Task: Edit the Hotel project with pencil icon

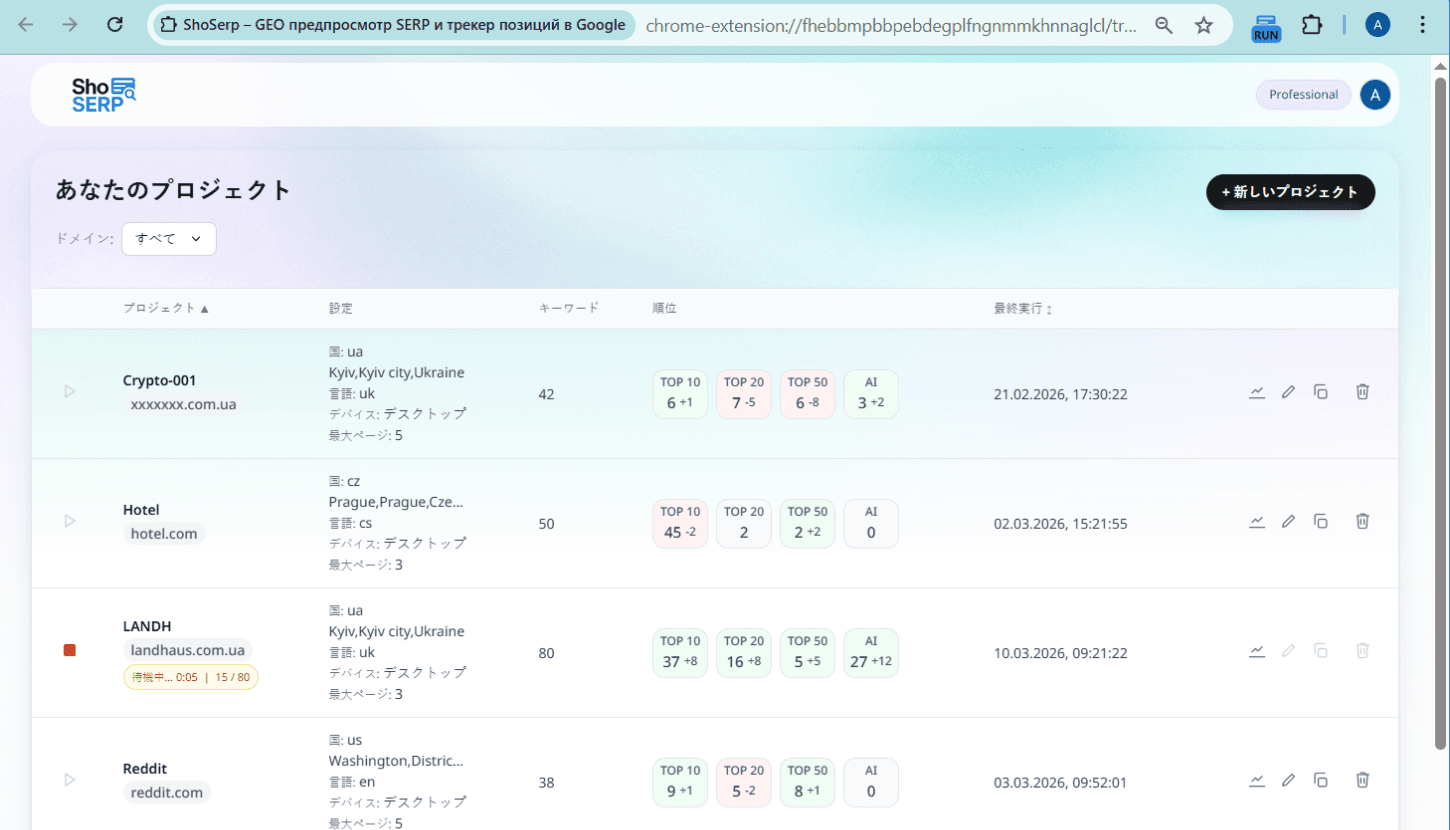Action: [1288, 521]
